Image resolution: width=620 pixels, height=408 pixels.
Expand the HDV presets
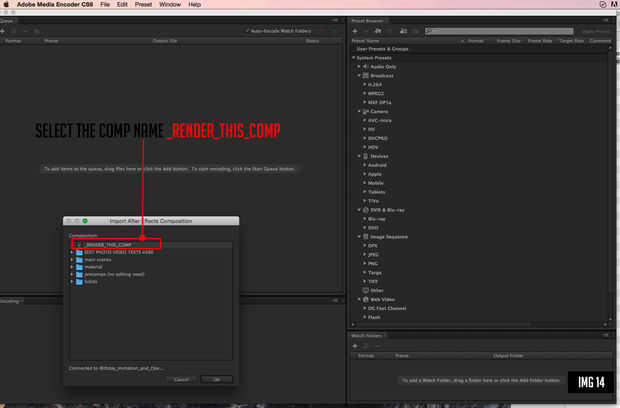coord(365,147)
